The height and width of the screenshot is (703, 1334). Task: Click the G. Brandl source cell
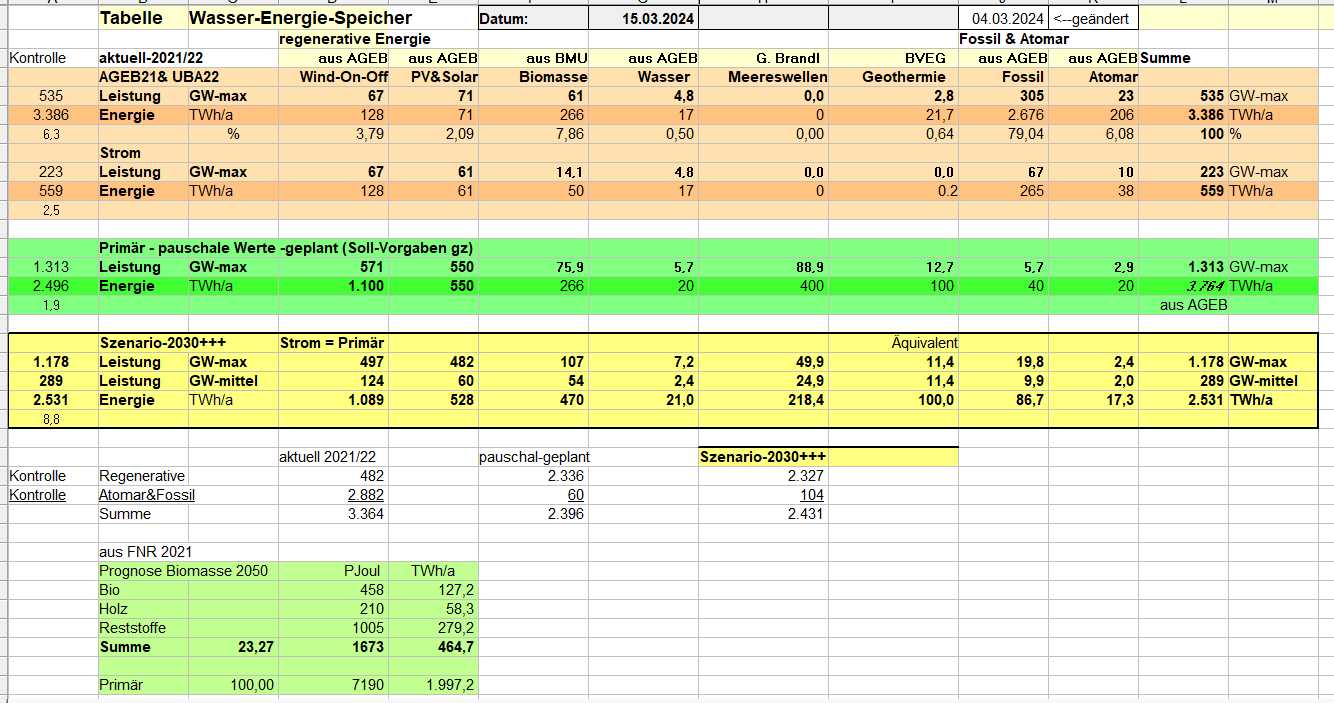(x=789, y=58)
